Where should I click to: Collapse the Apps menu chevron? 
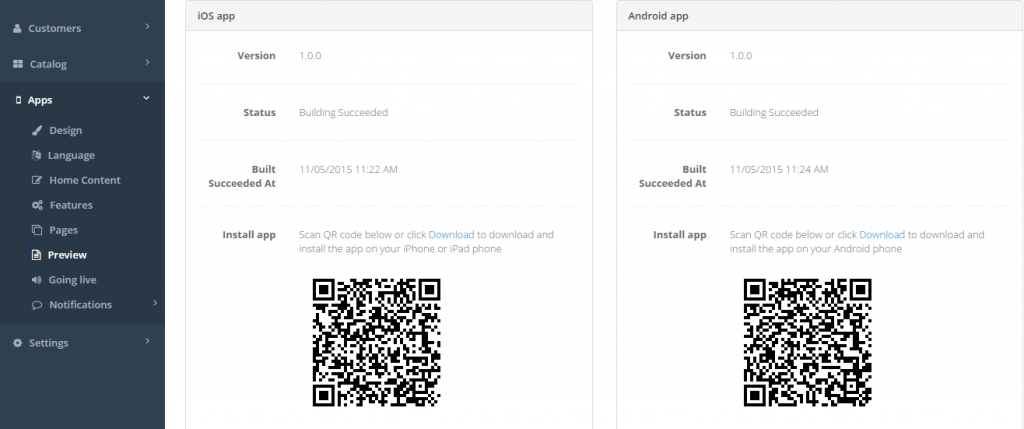tap(146, 98)
